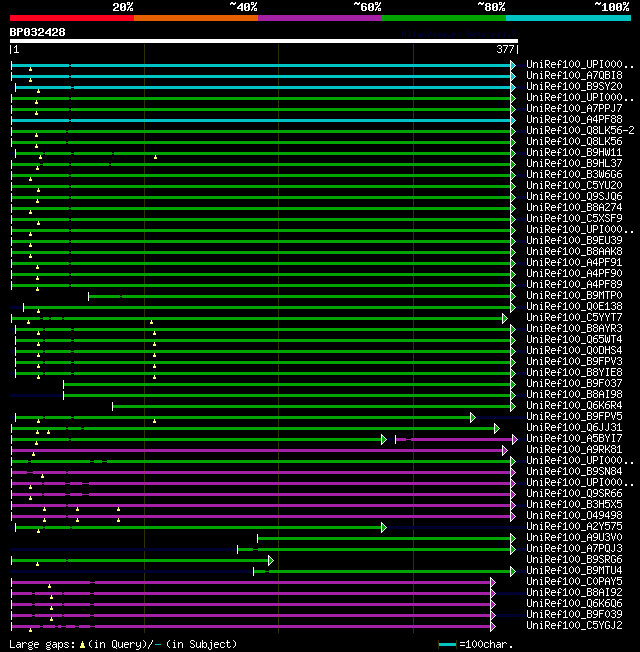Click the arrowhead ending the Q6JJ31 alignment
The width and height of the screenshot is (640, 652).
pyautogui.click(x=496, y=428)
